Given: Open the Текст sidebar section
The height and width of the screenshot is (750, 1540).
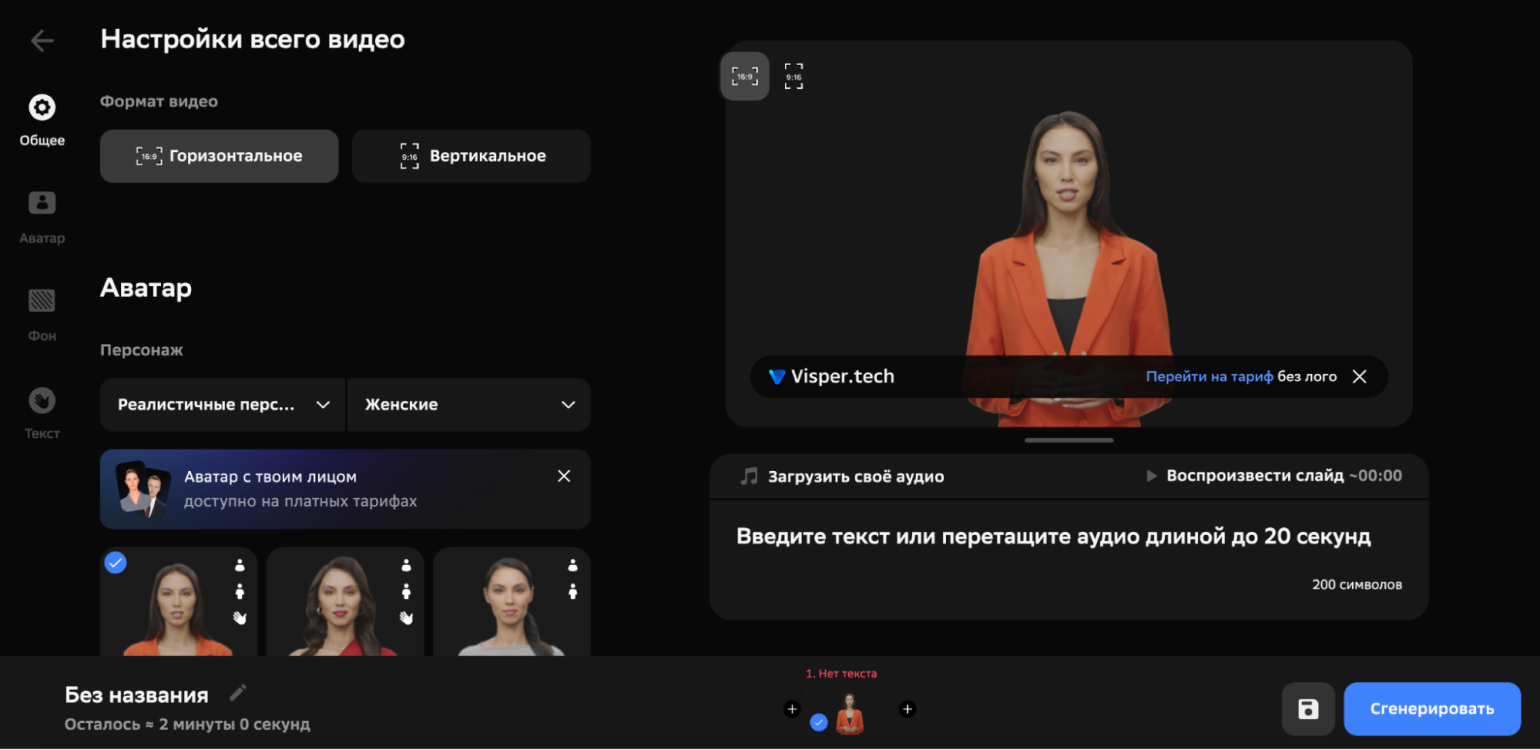Looking at the screenshot, I should [x=42, y=413].
